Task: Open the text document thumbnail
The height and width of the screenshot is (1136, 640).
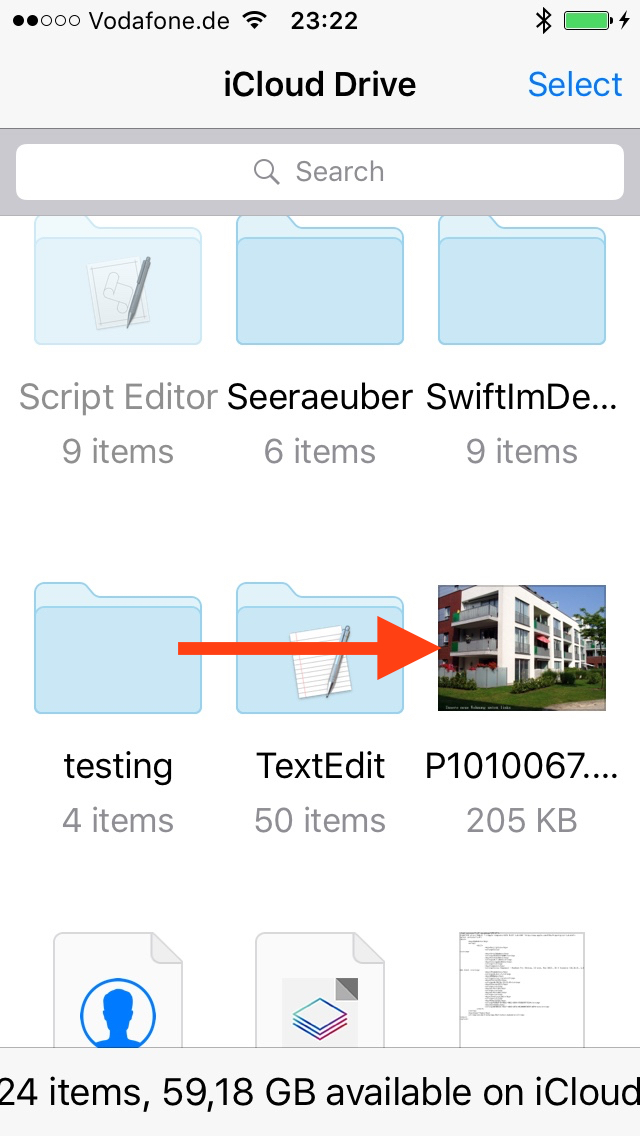Action: pyautogui.click(x=522, y=990)
